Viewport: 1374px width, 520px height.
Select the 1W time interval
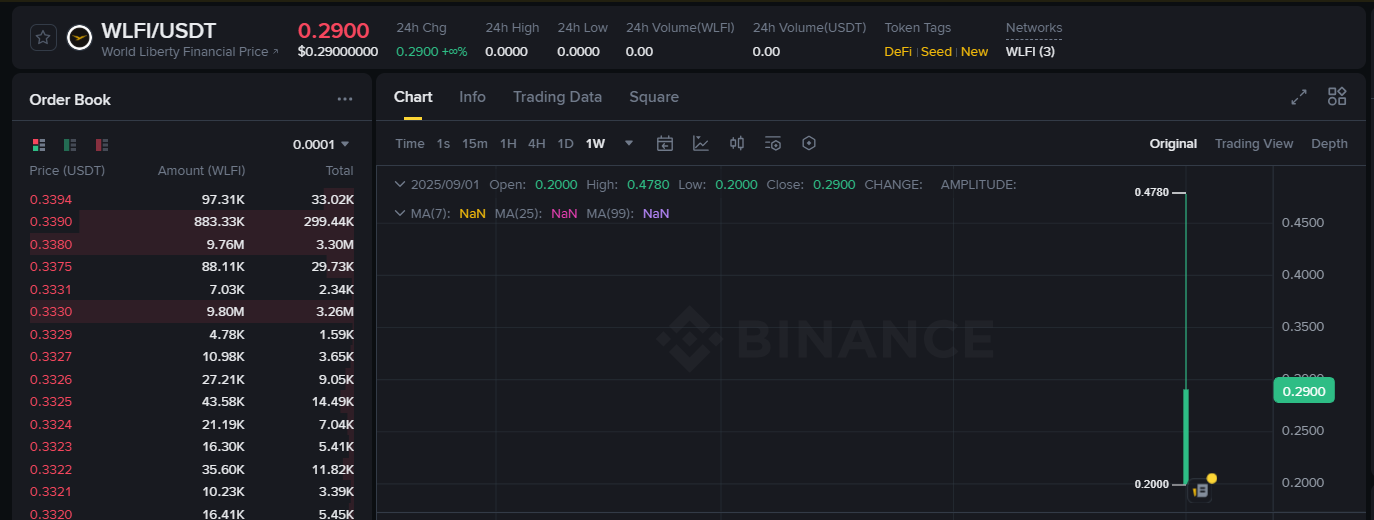pyautogui.click(x=595, y=143)
